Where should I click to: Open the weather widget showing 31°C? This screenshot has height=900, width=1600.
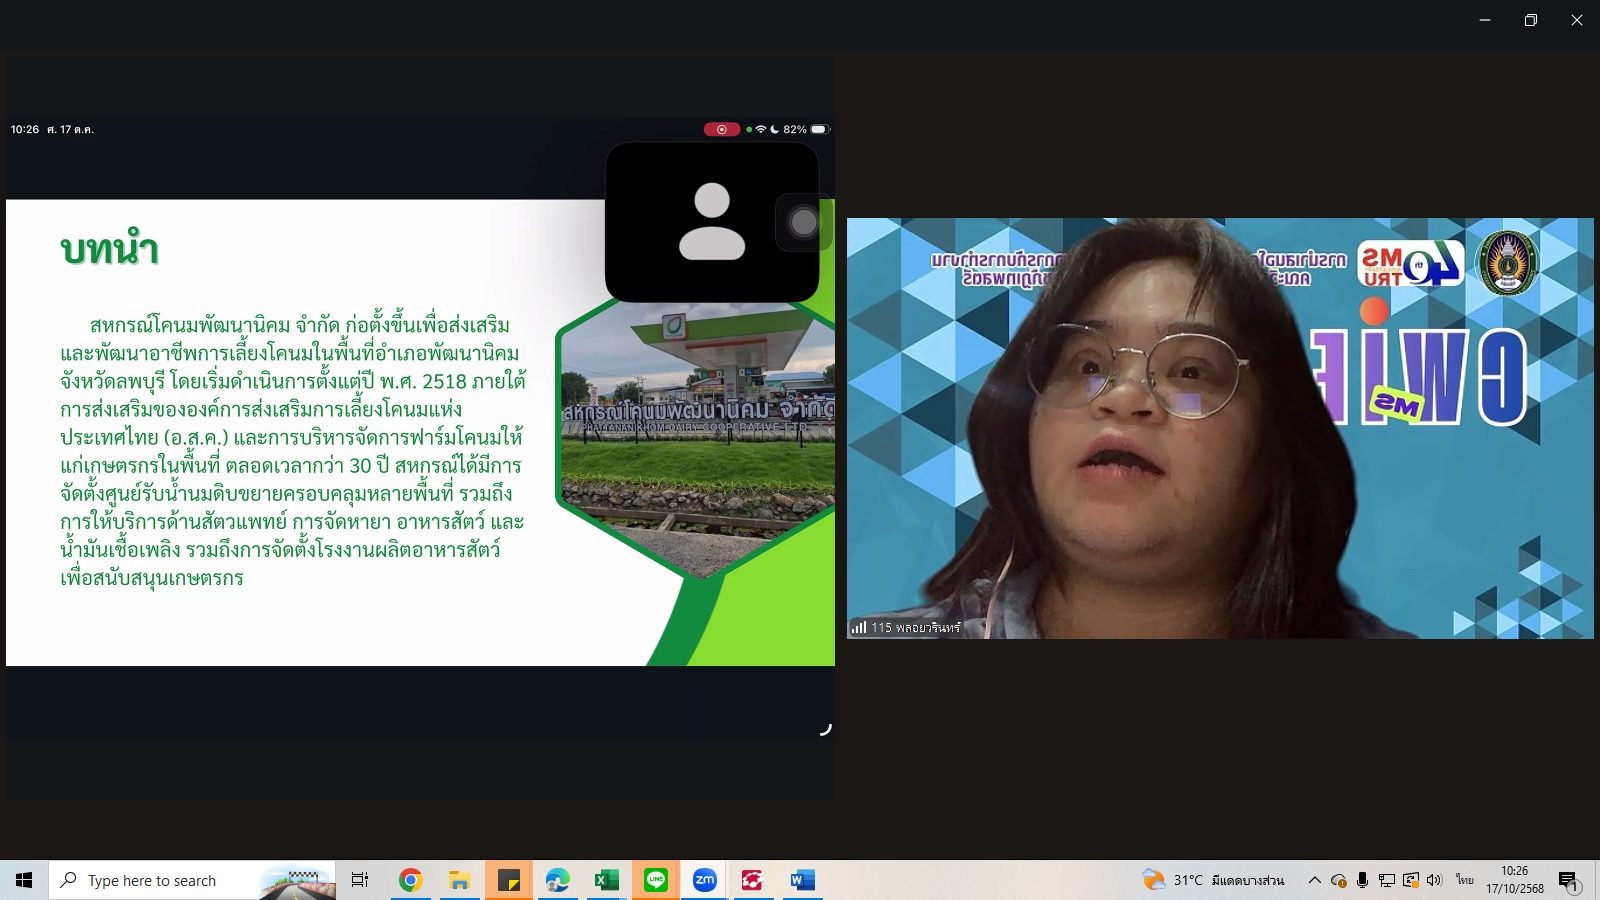tap(1213, 880)
